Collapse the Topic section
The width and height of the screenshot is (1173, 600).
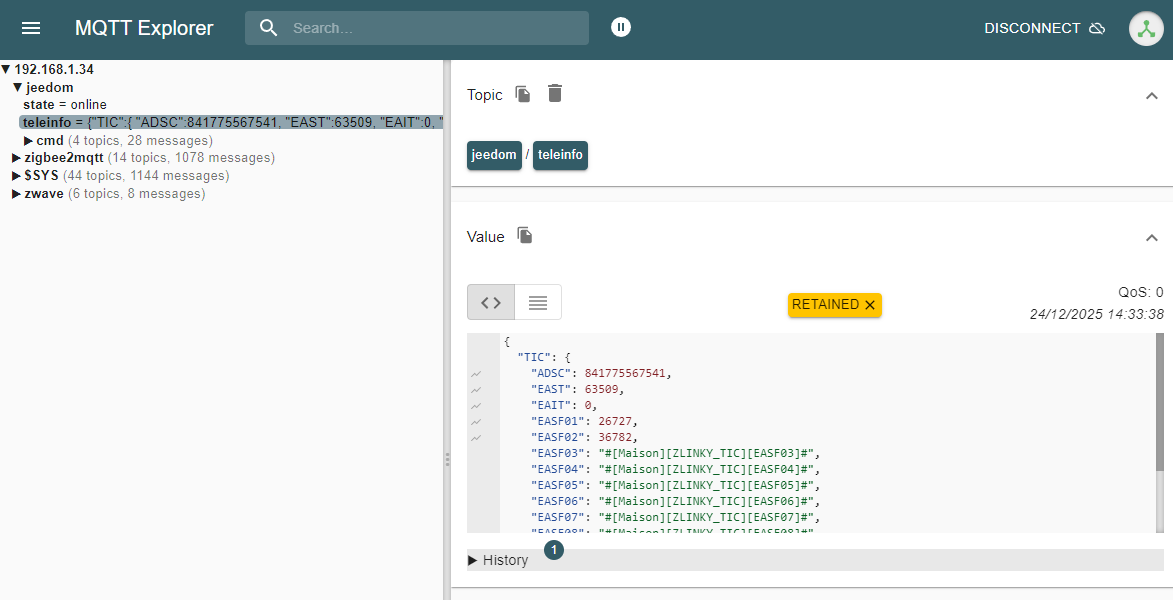pos(1151,96)
